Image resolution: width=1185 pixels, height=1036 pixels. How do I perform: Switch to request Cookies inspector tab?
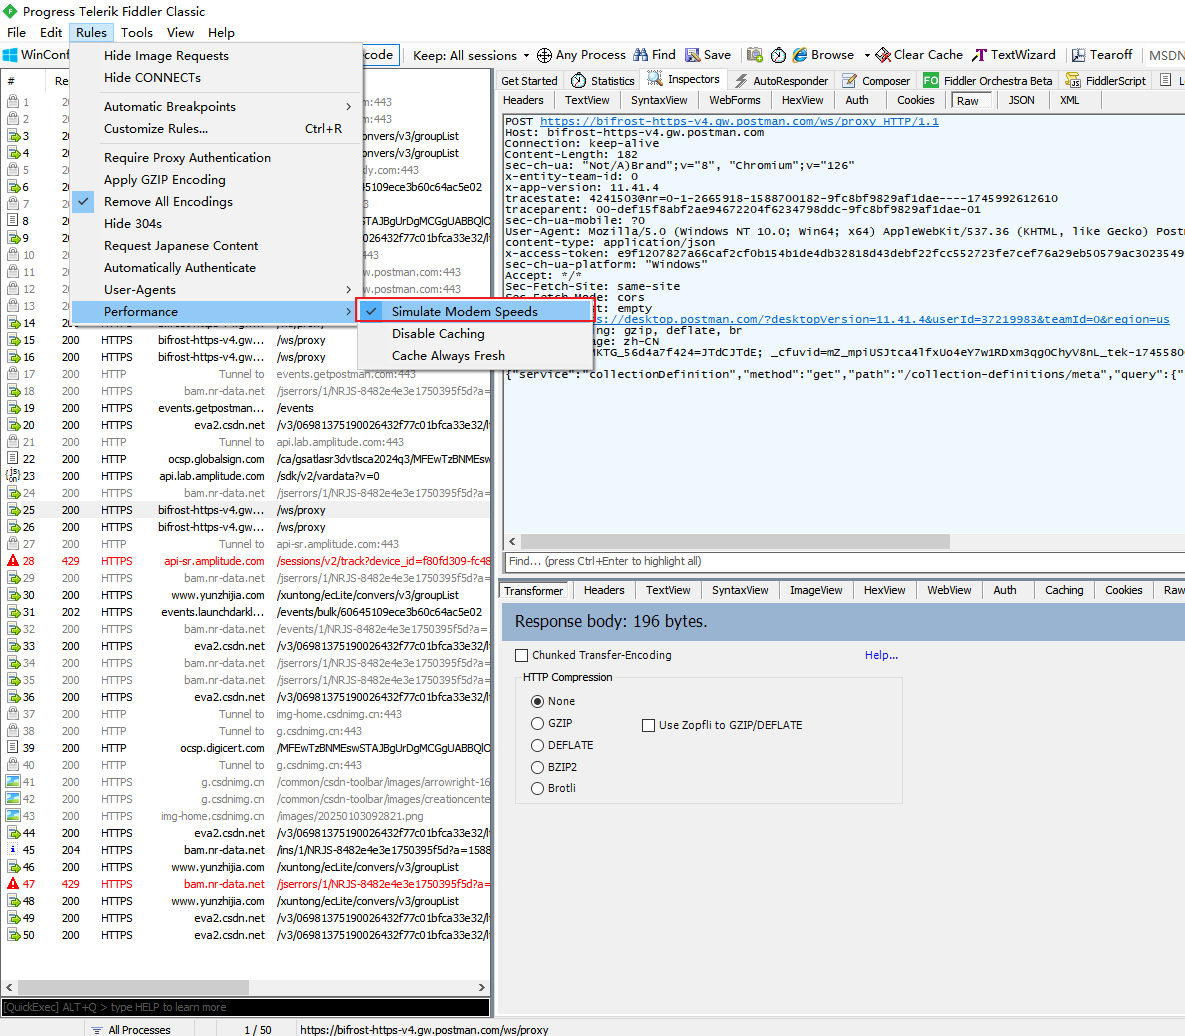pyautogui.click(x=915, y=100)
